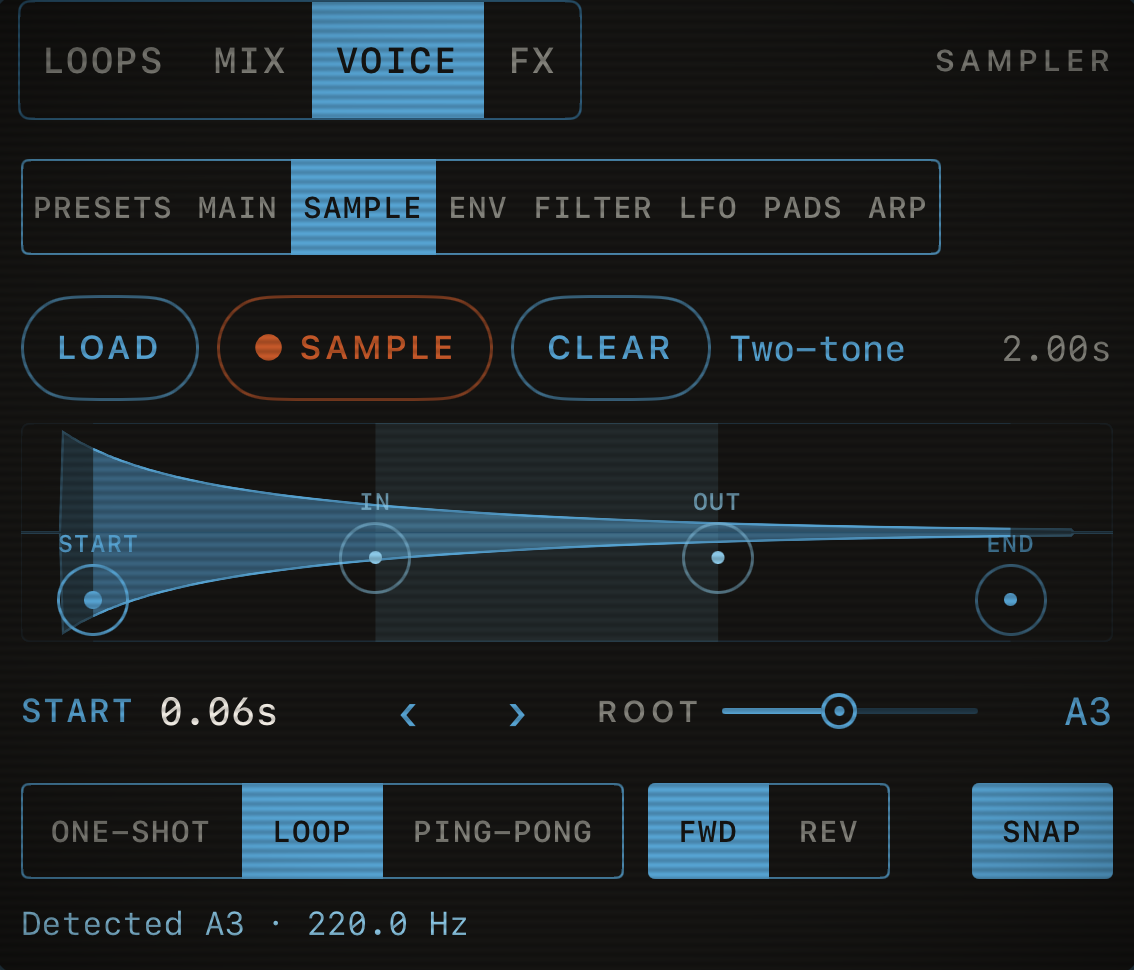Select the START marker handle on waveform

[93, 600]
